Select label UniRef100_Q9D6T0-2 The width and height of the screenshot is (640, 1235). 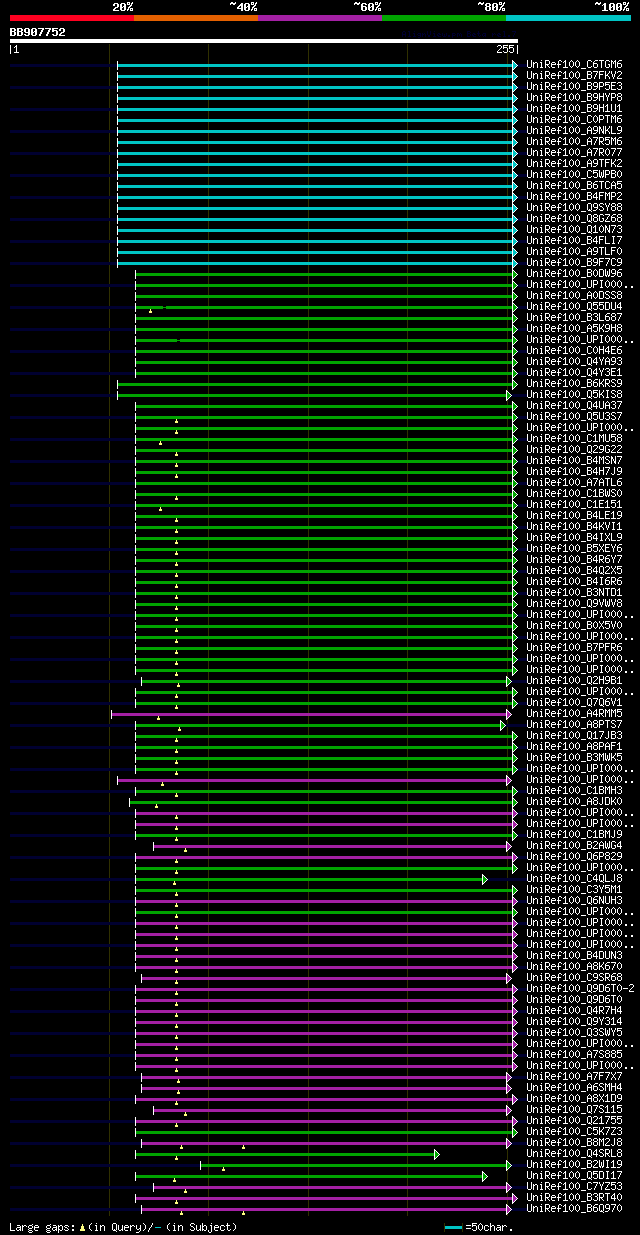(580, 988)
